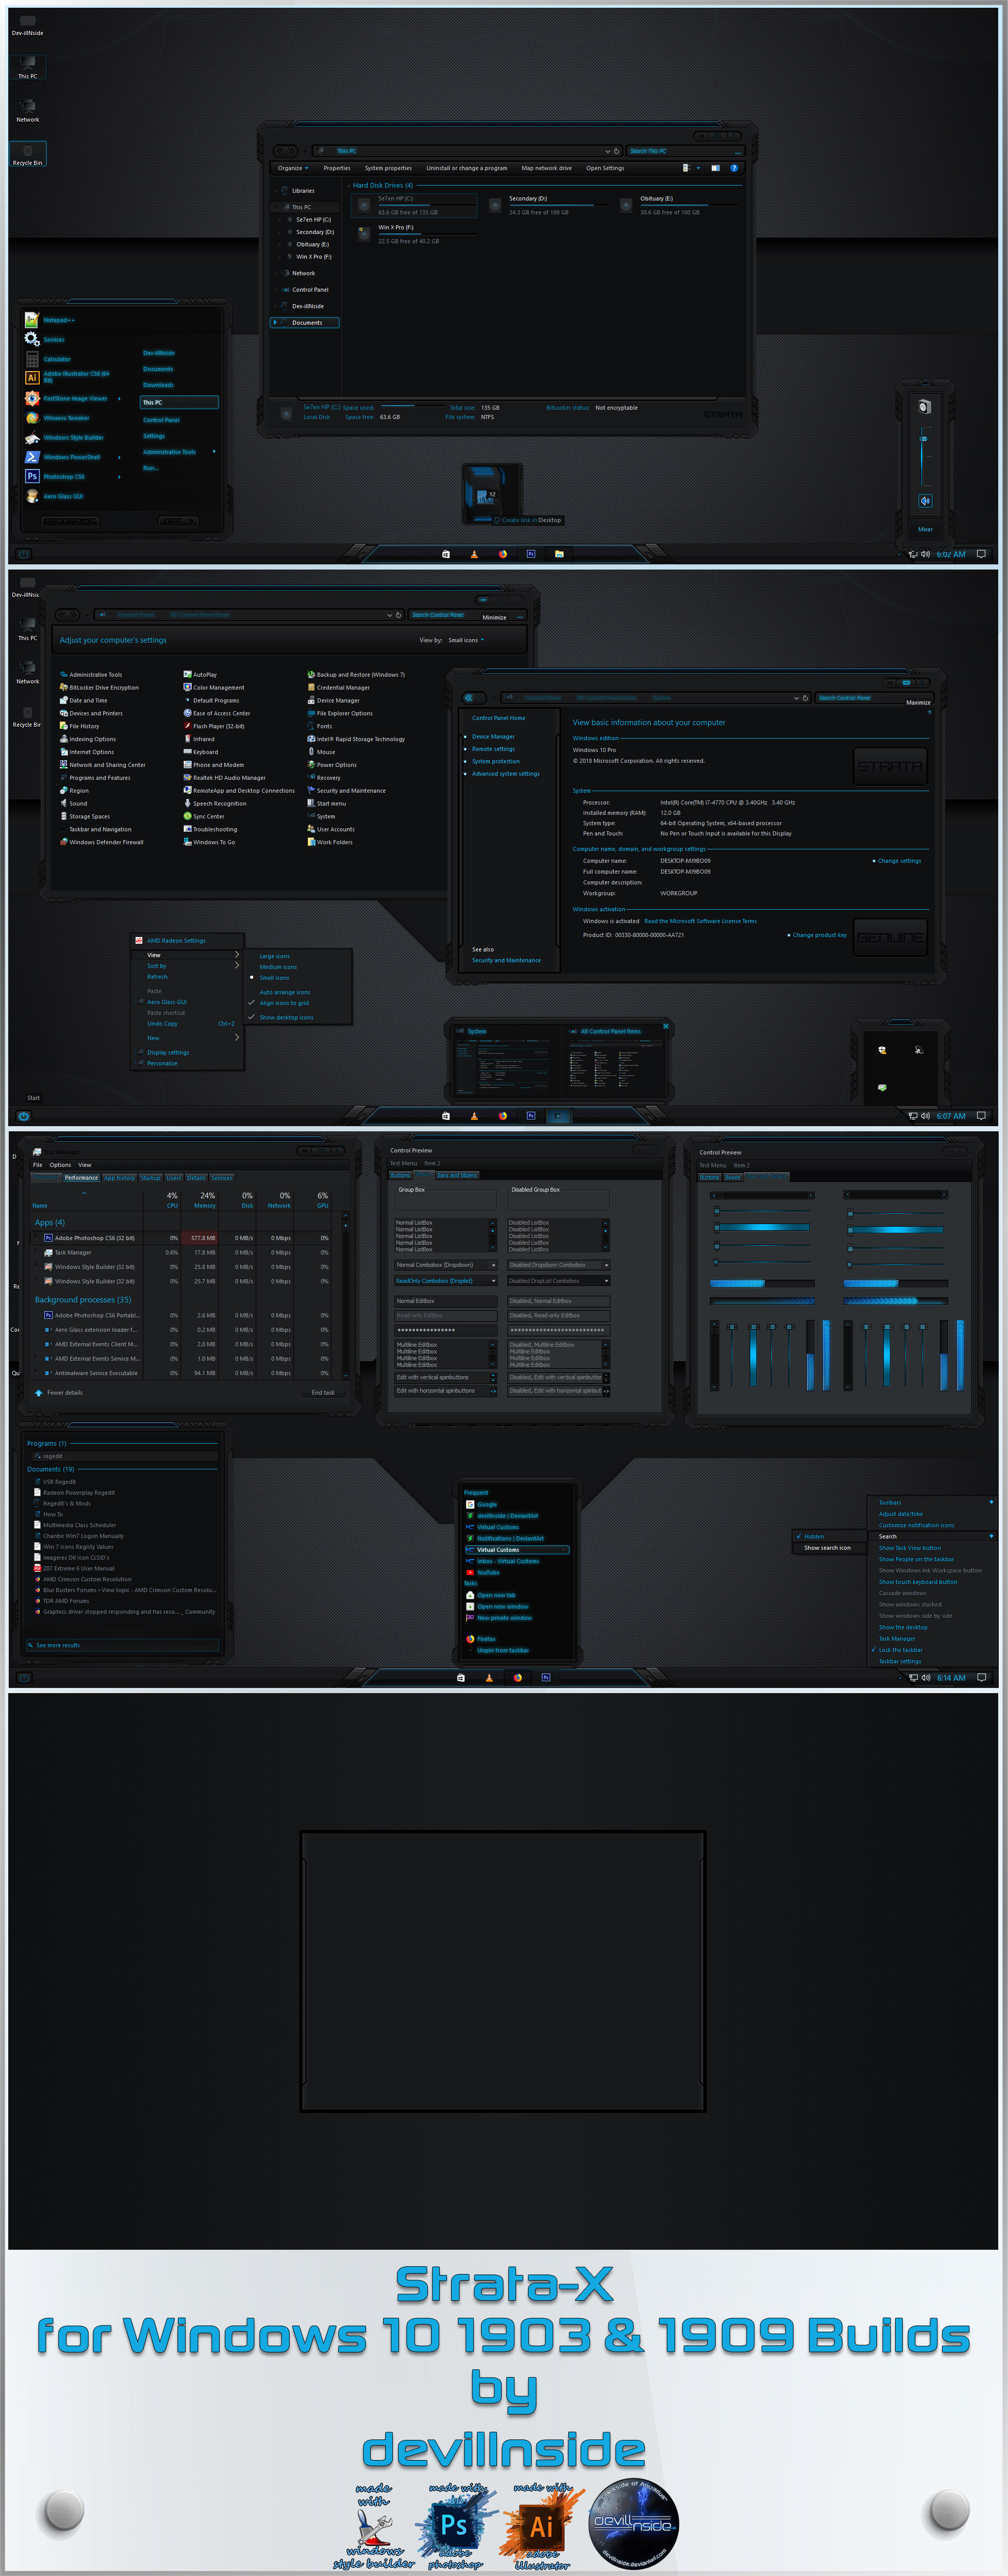The height and width of the screenshot is (2576, 1008).
Task: Switch to Task Manager Performance tab
Action: pos(81,1178)
